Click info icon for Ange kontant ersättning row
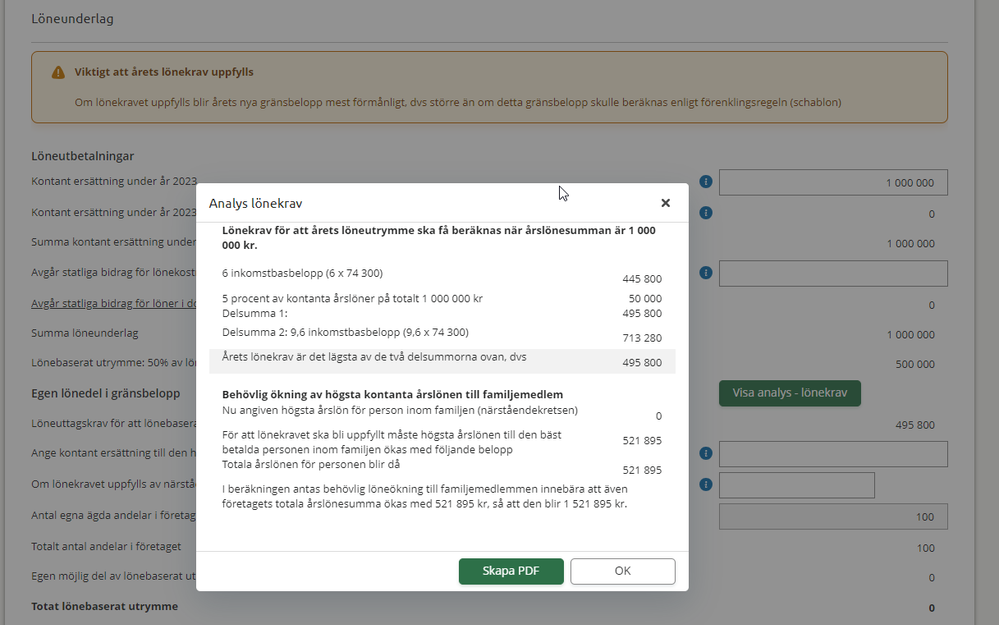Screen dimensions: 999x625 [705, 454]
